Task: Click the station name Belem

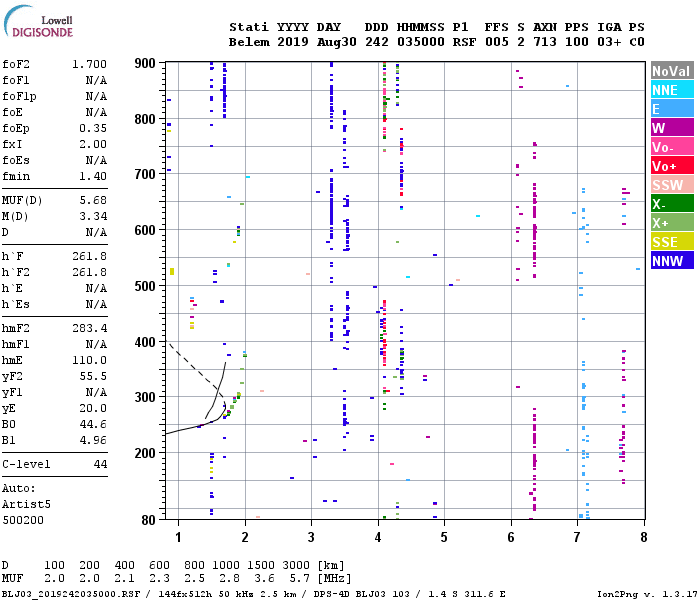Action: point(249,42)
